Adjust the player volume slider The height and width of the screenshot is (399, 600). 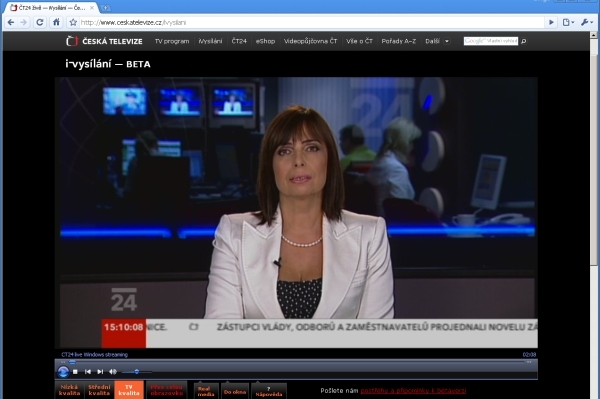click(x=137, y=371)
